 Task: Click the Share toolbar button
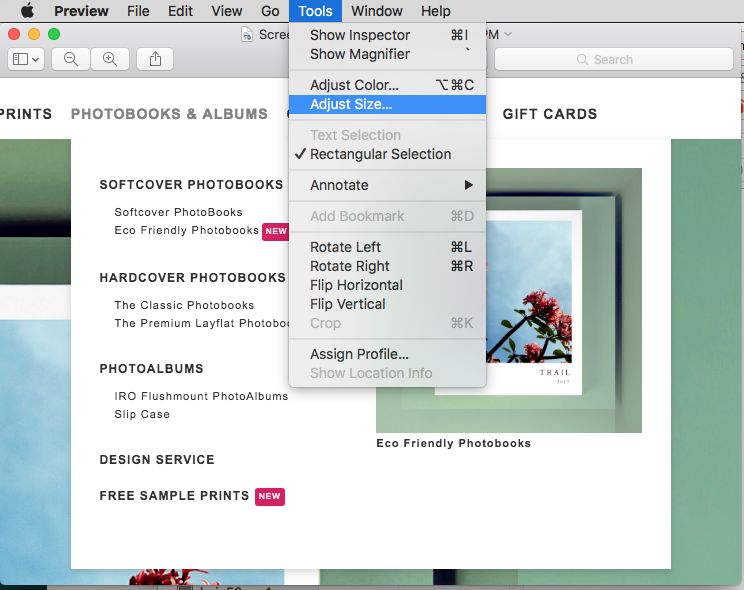pos(155,59)
